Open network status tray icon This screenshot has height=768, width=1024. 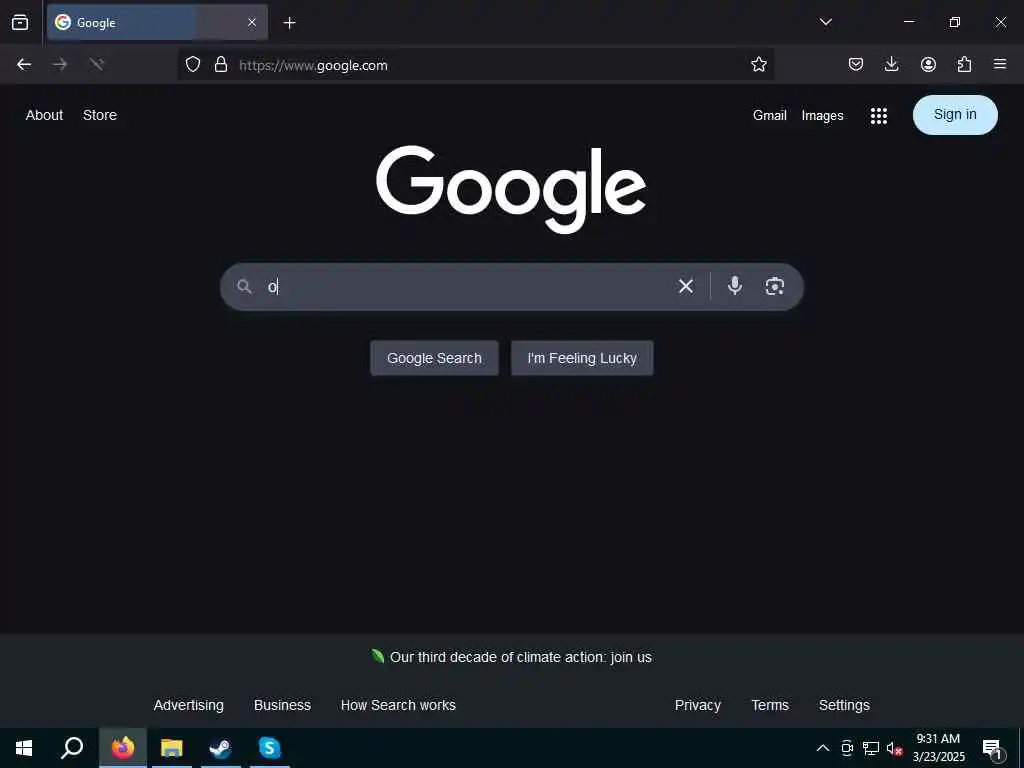click(x=871, y=748)
